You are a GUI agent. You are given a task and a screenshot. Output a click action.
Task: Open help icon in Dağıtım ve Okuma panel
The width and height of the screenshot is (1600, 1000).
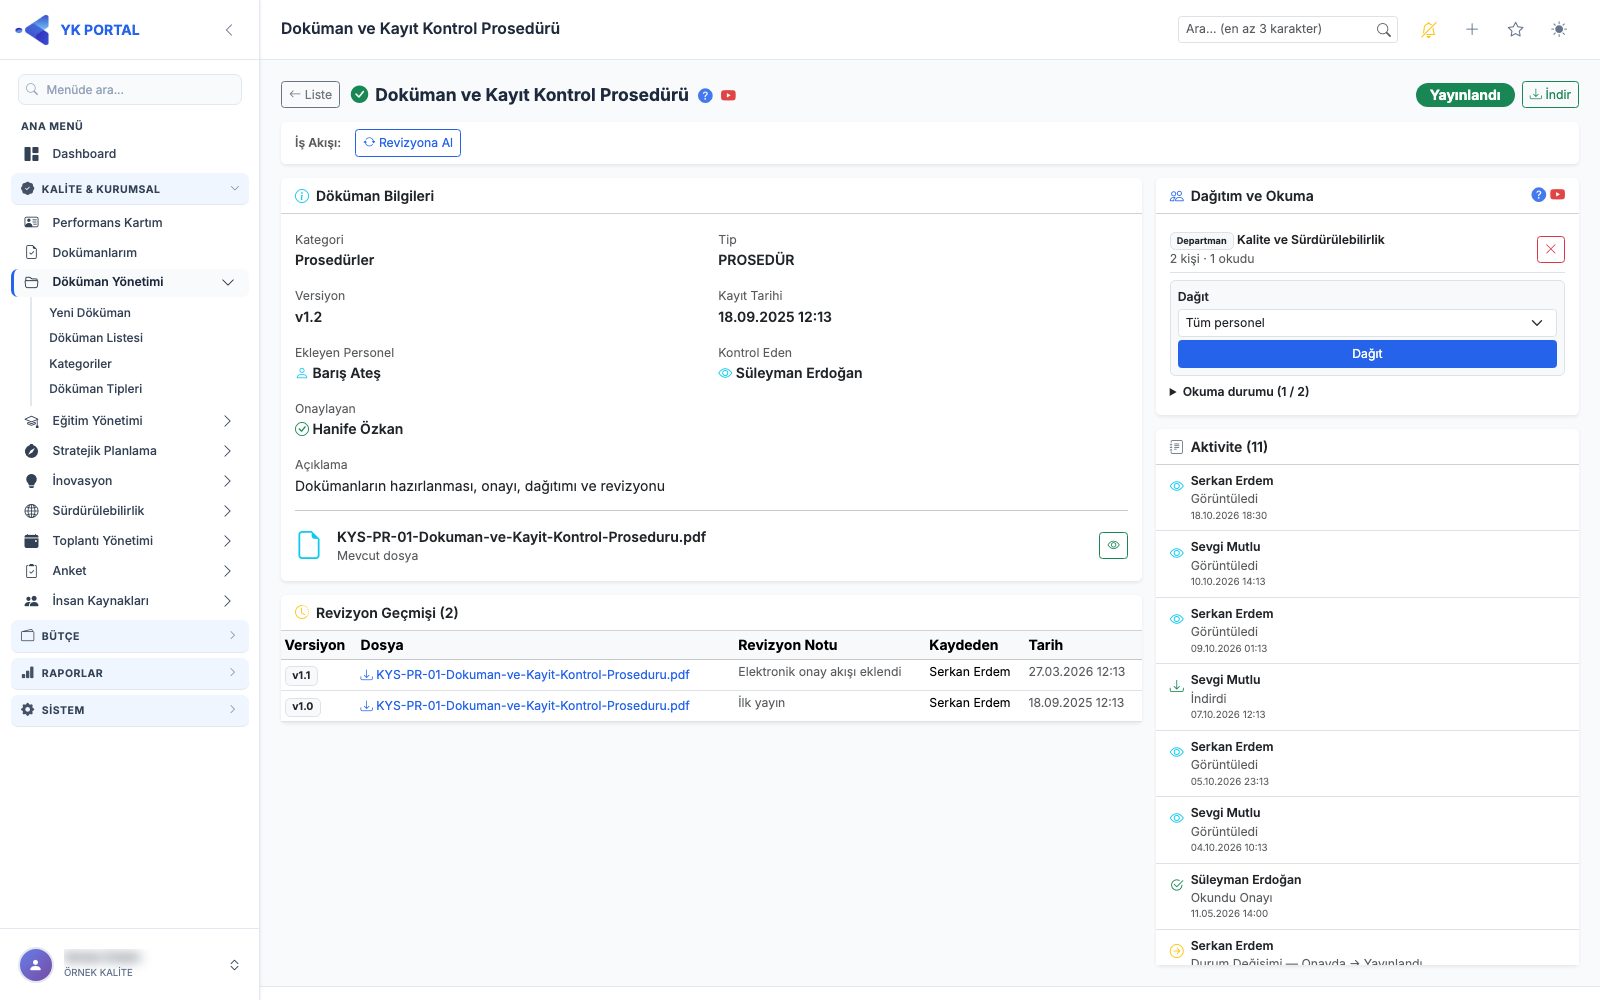[1539, 195]
